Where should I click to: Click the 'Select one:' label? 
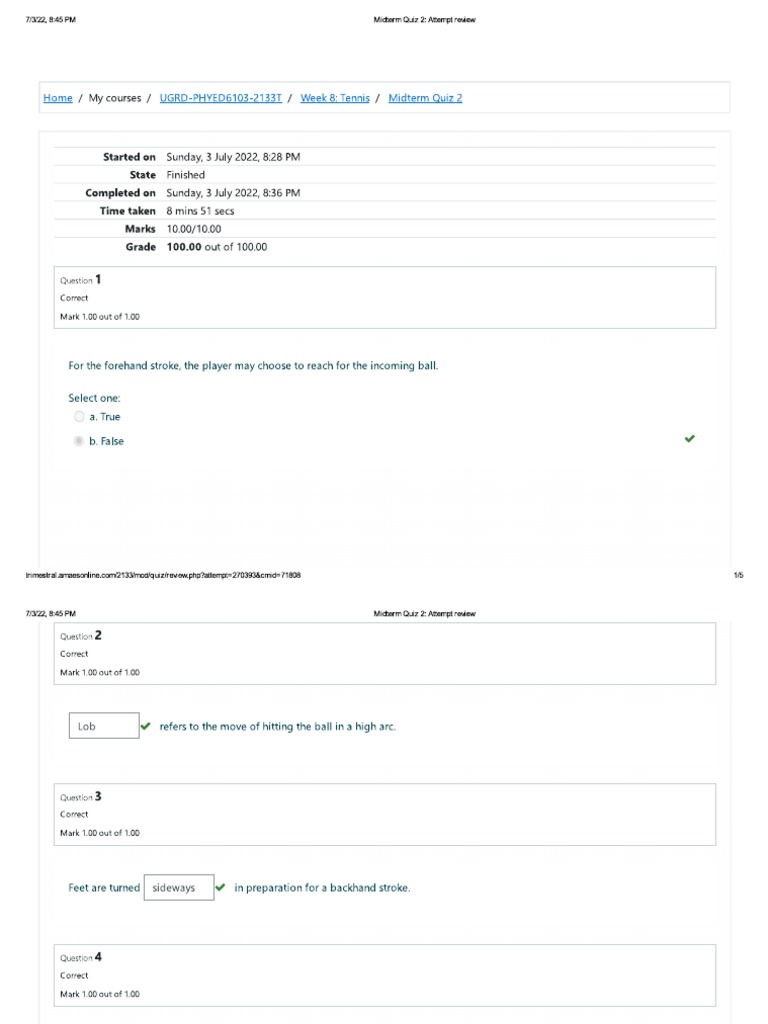94,398
